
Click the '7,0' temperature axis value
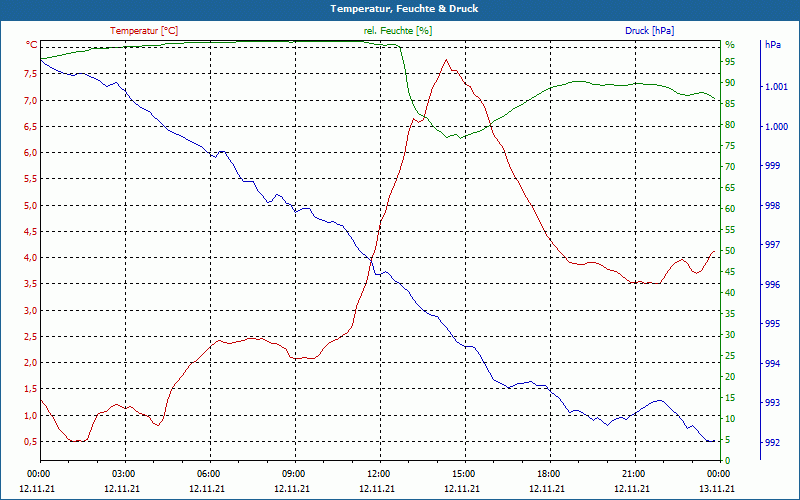point(31,101)
